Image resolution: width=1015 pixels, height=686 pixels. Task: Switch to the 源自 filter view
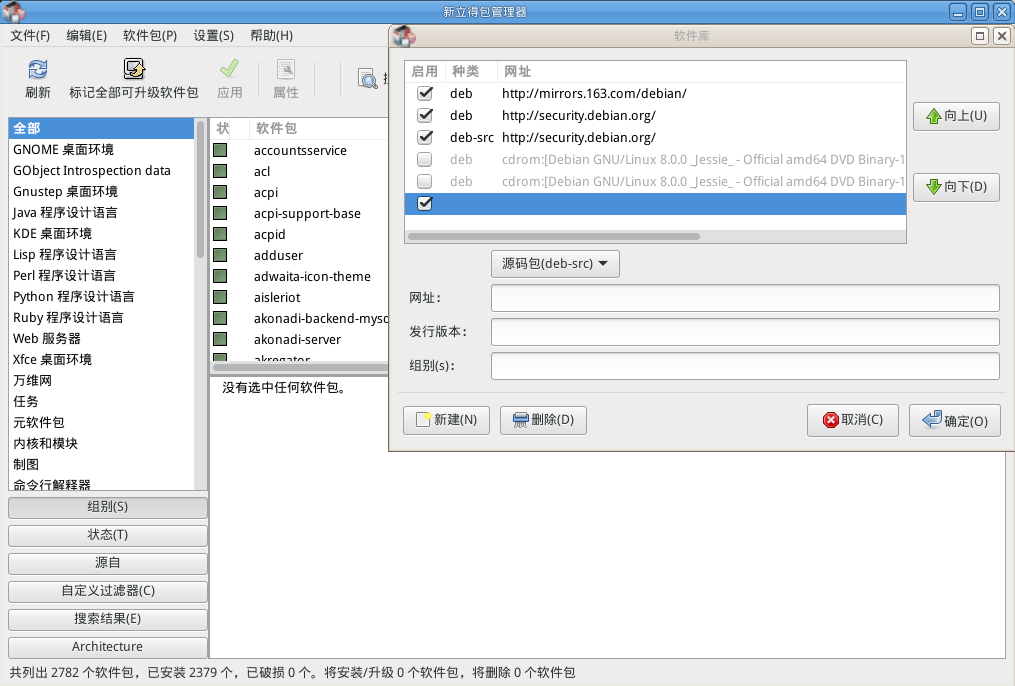pos(107,563)
